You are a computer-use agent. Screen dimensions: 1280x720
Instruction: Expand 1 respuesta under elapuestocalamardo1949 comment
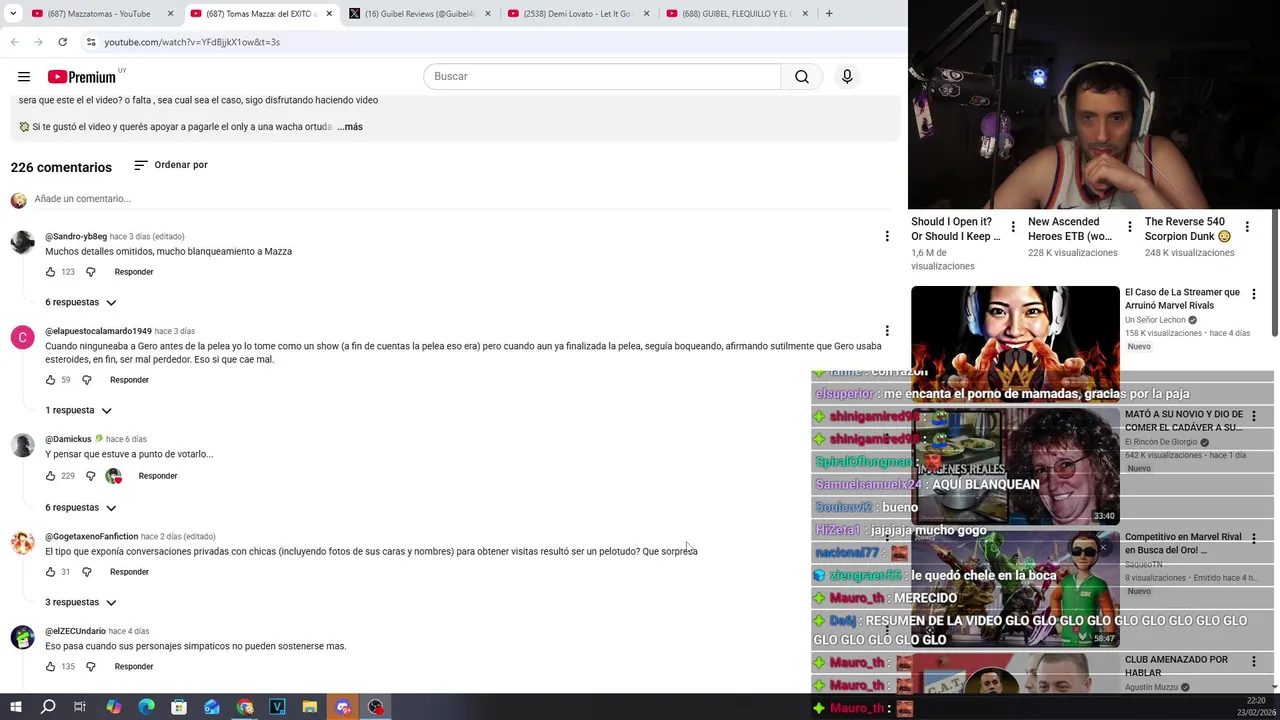click(x=79, y=410)
